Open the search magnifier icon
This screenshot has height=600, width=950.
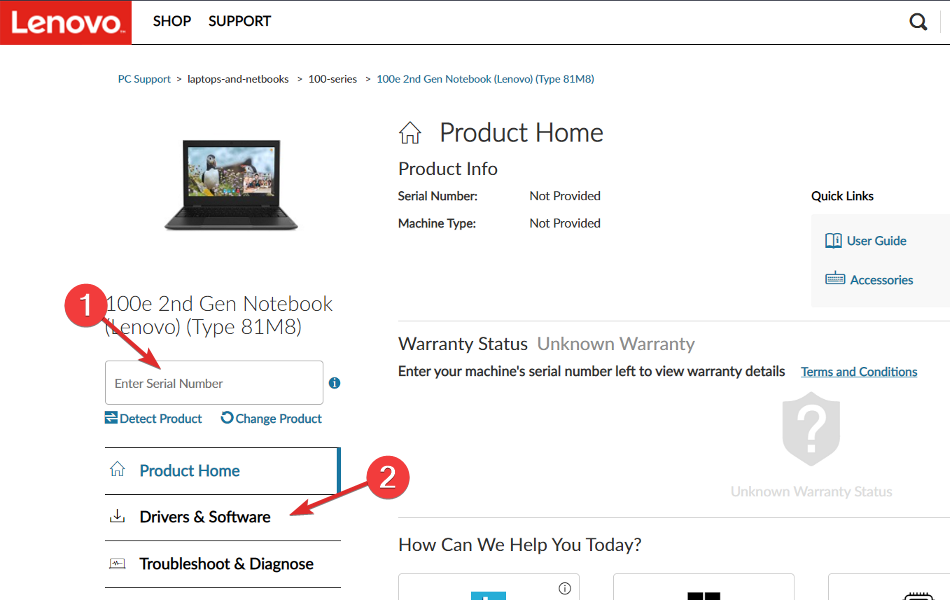pos(918,21)
